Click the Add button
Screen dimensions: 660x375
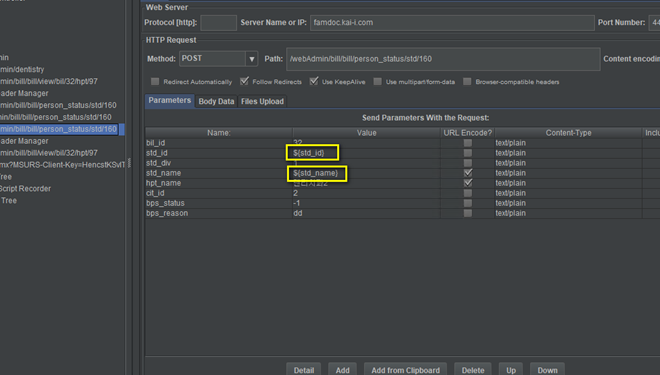coord(343,370)
